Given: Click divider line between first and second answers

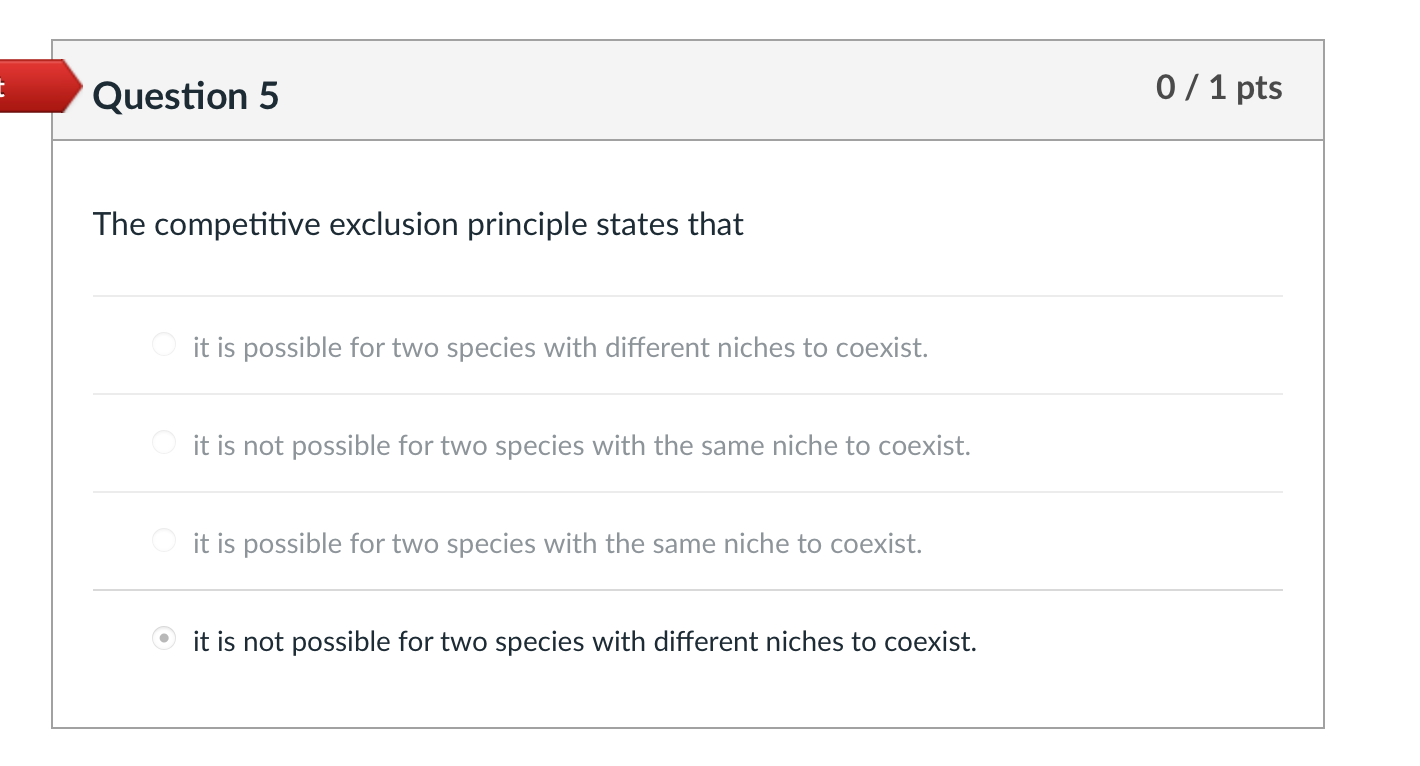Looking at the screenshot, I should 687,394.
